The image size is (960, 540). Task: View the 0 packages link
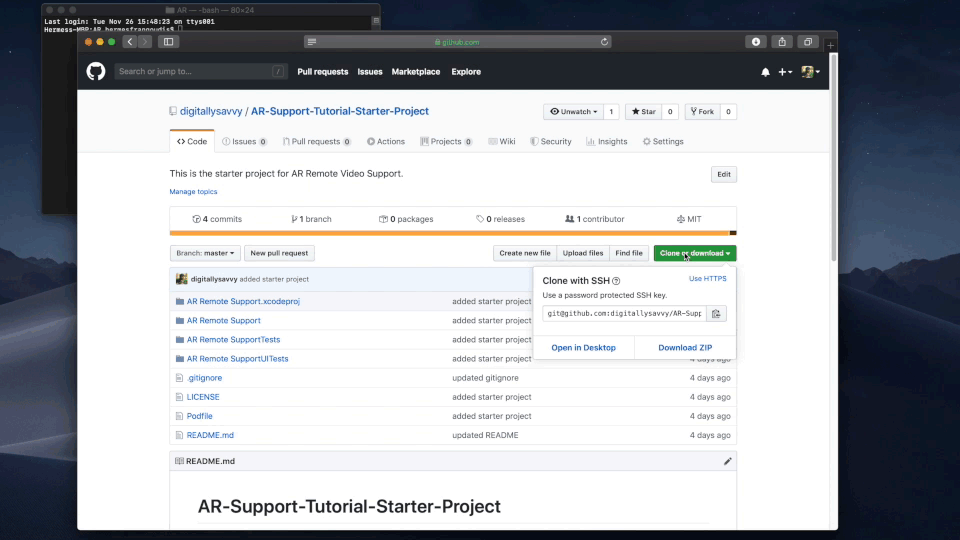[406, 219]
